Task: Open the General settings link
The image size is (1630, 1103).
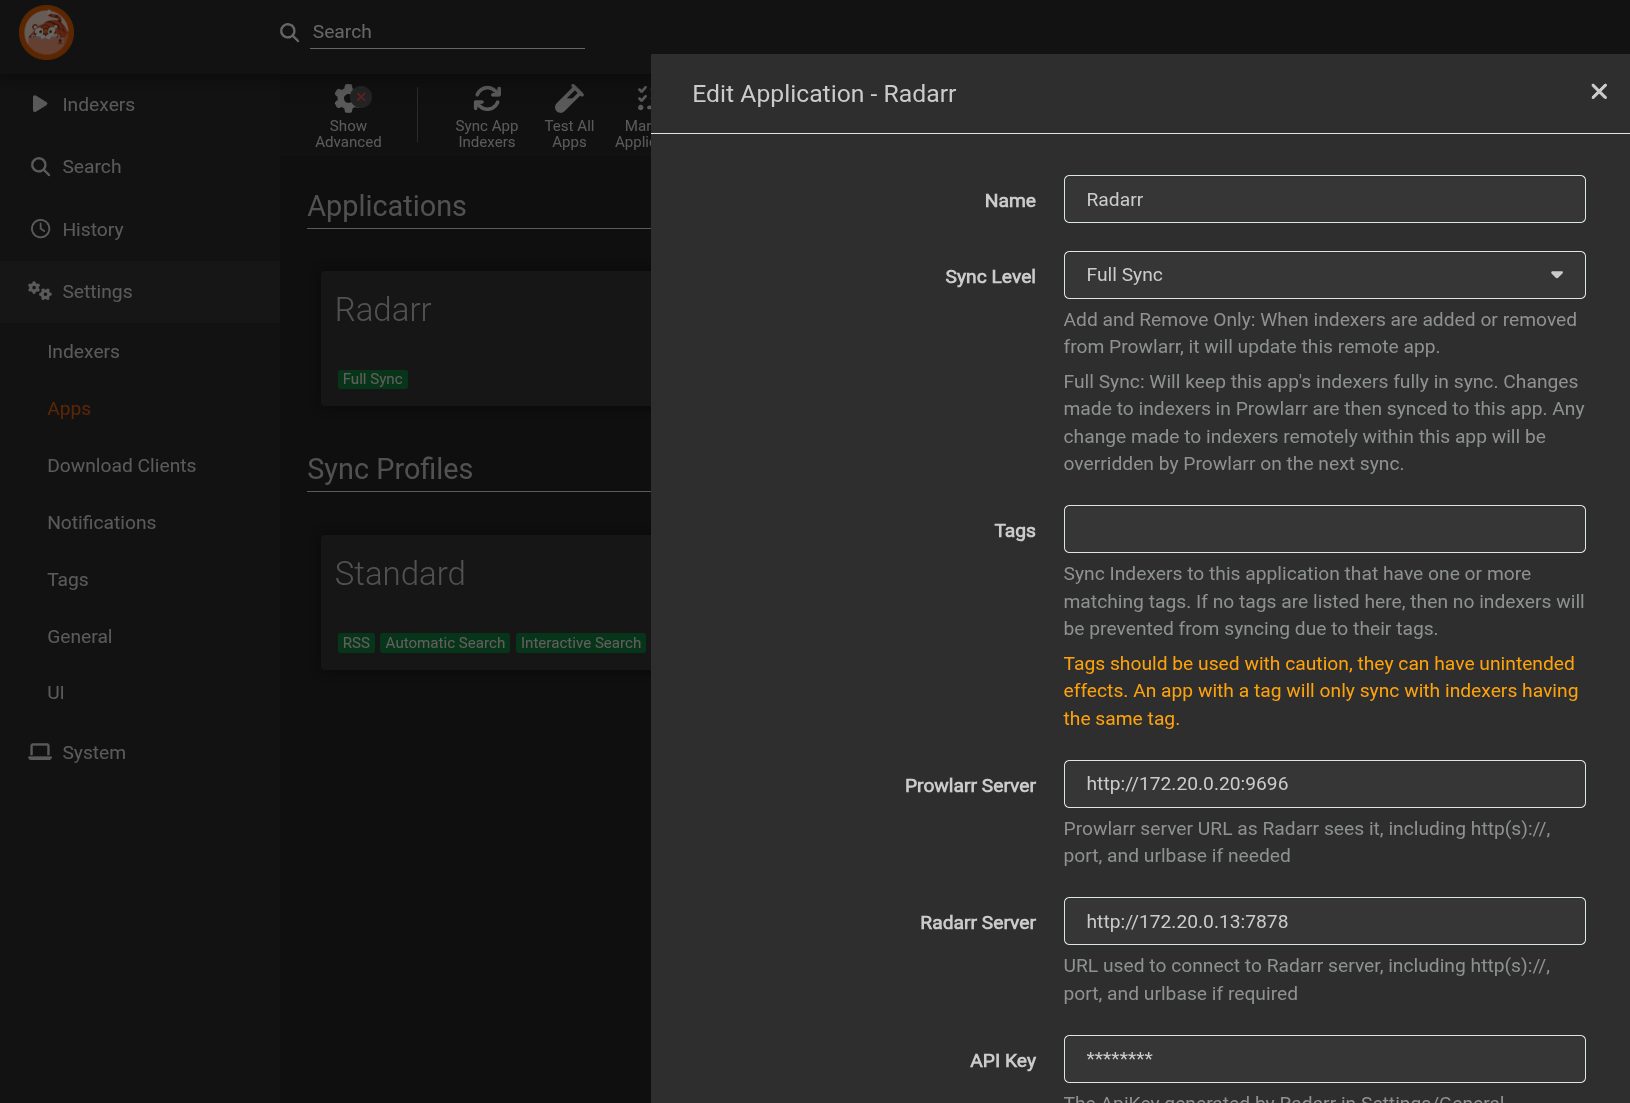Action: 79,637
